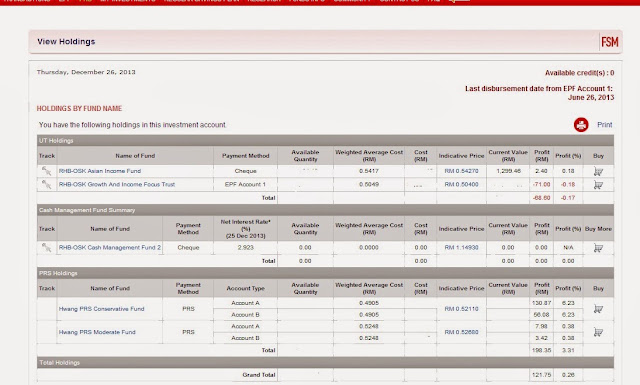
Task: Open RHB-OSK Growth And Income Focus Trust link
Action: [x=117, y=185]
